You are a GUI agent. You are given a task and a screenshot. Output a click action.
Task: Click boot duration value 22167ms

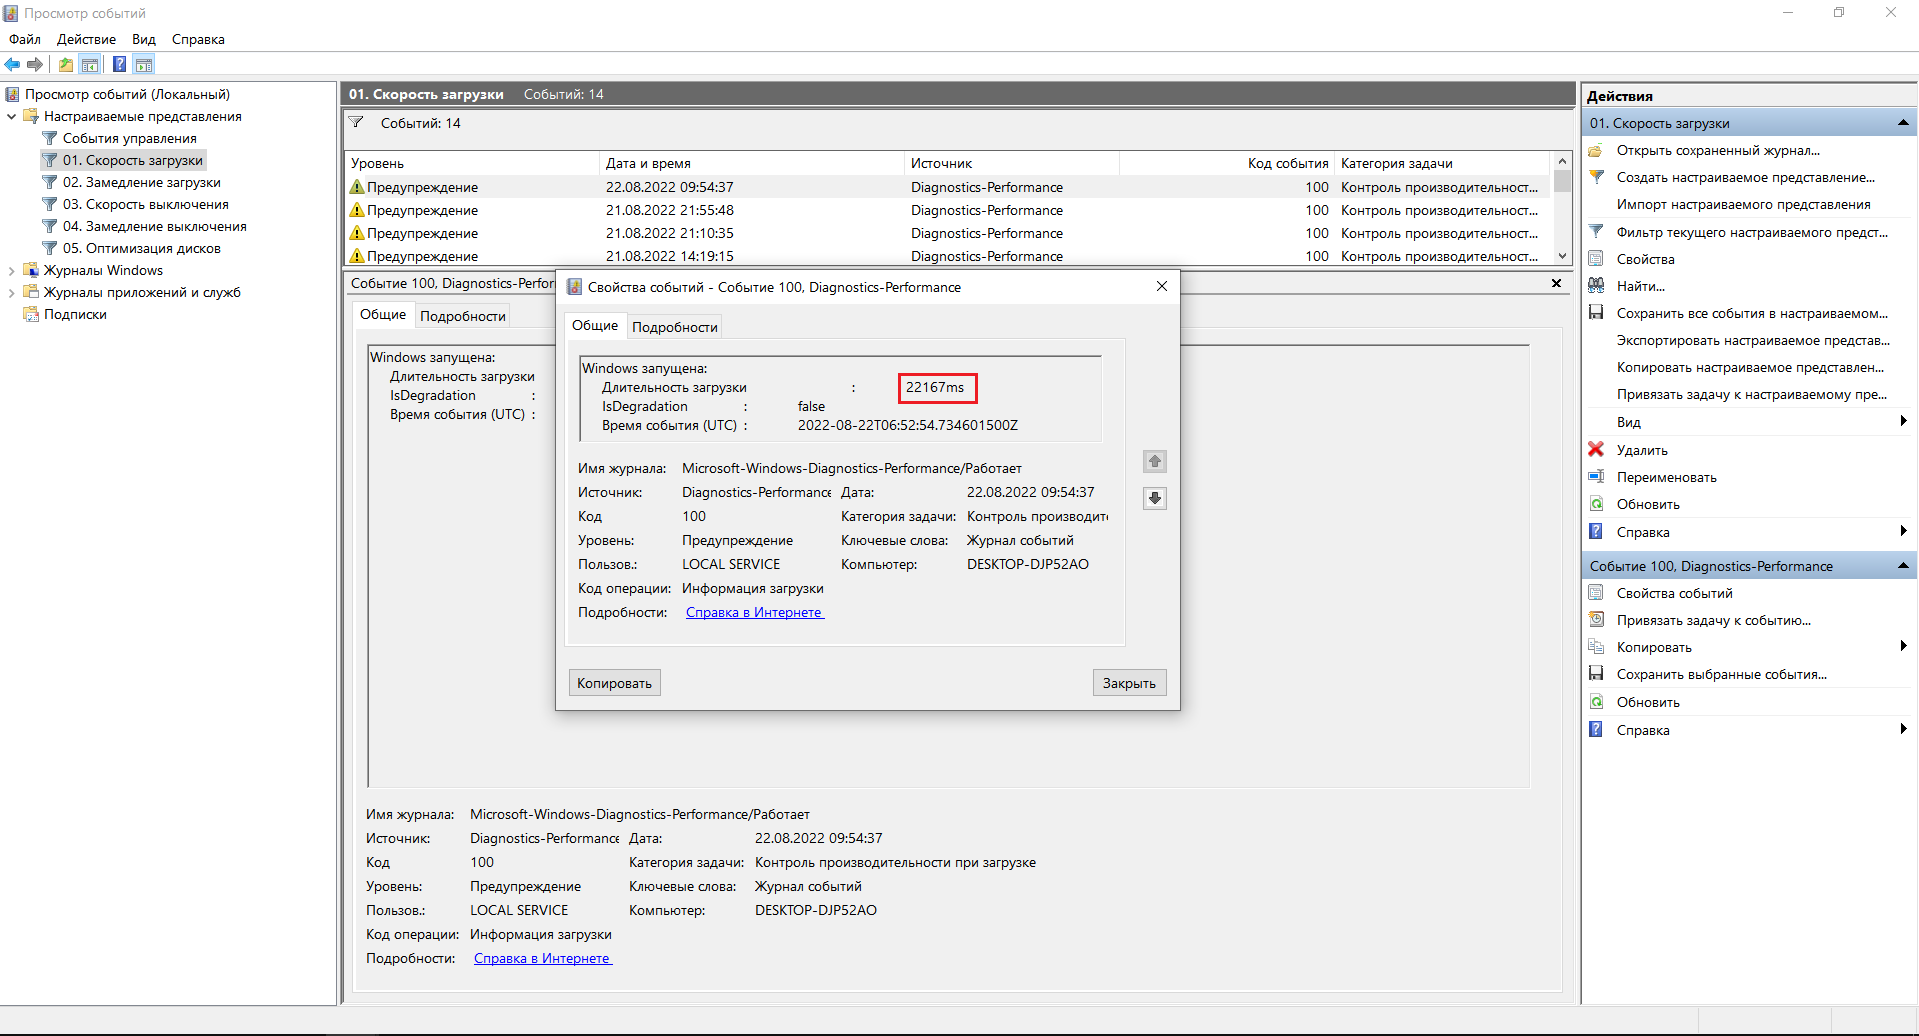936,387
